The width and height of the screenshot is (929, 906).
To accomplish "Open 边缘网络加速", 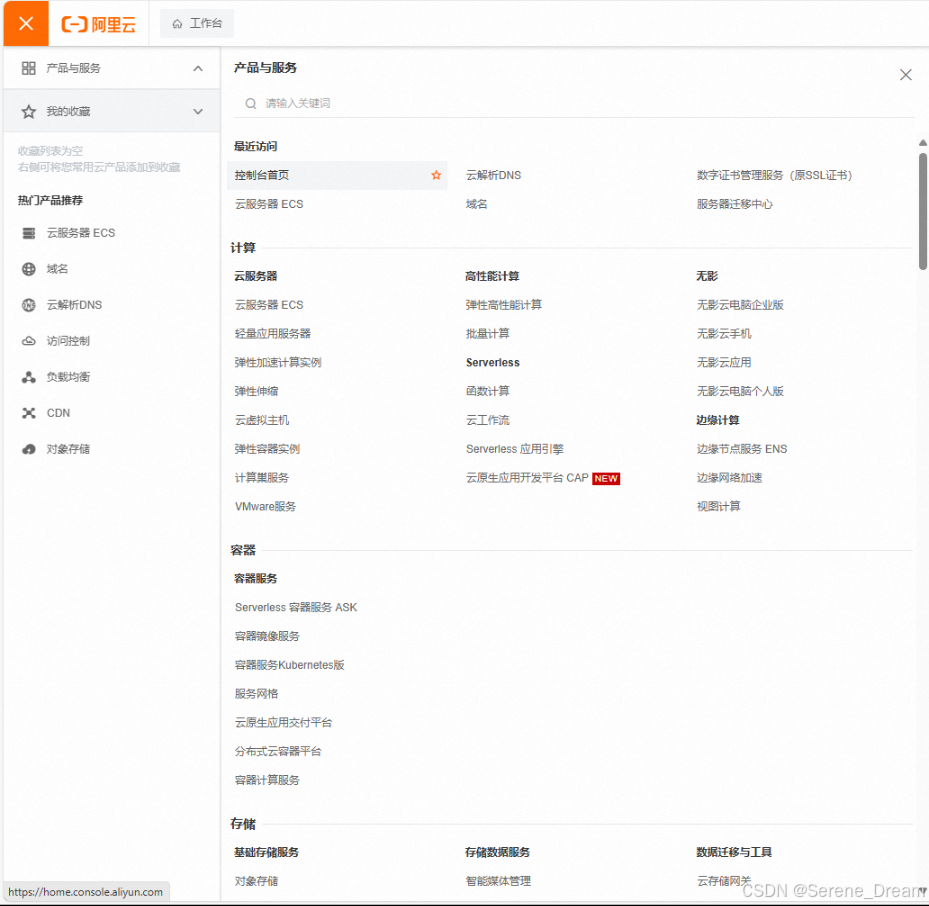I will tap(729, 478).
